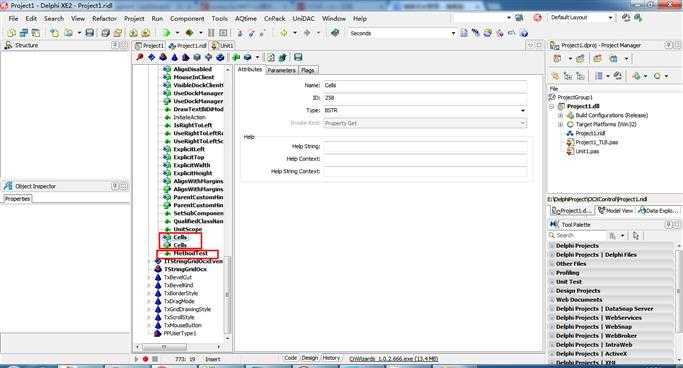This screenshot has width=683, height=368.
Task: Click the Save All toolbar icon
Action: click(x=105, y=33)
